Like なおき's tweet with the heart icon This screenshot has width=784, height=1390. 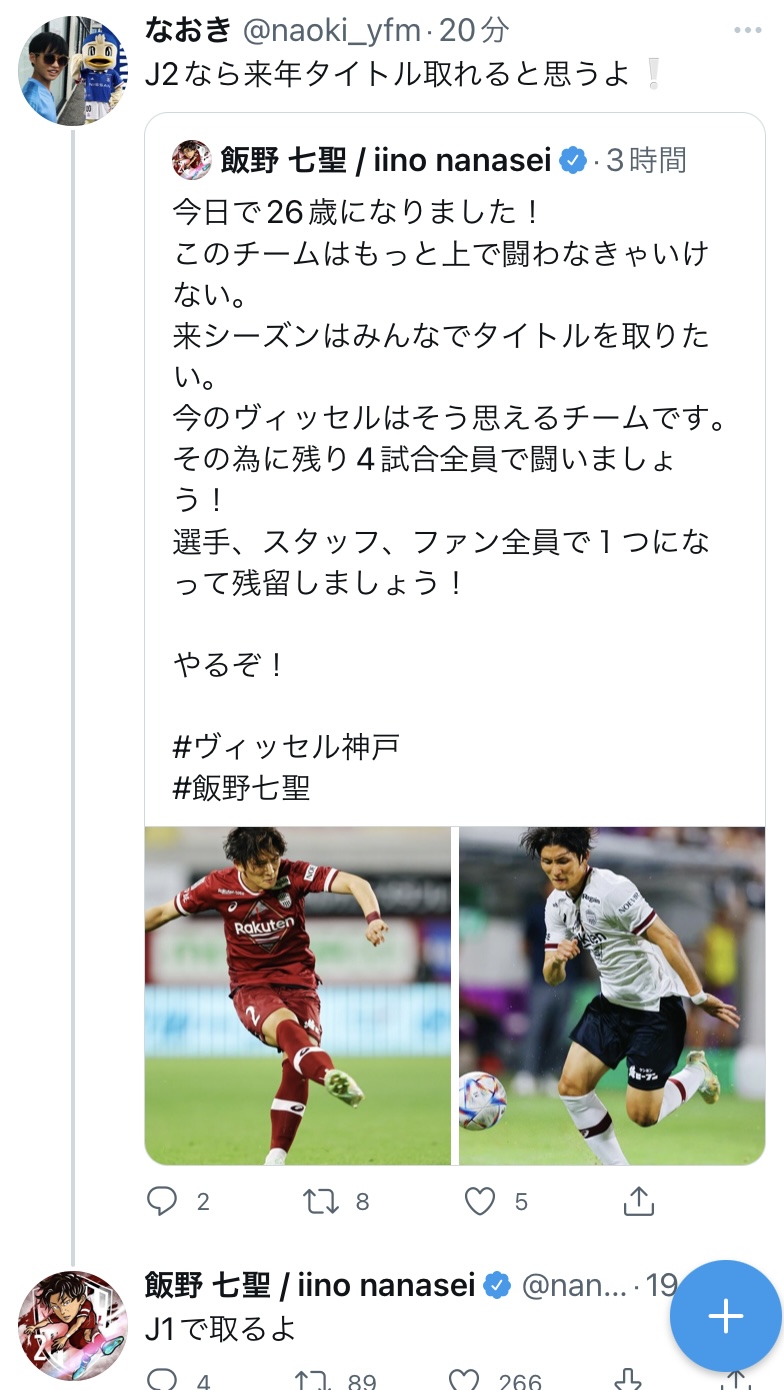point(480,1200)
